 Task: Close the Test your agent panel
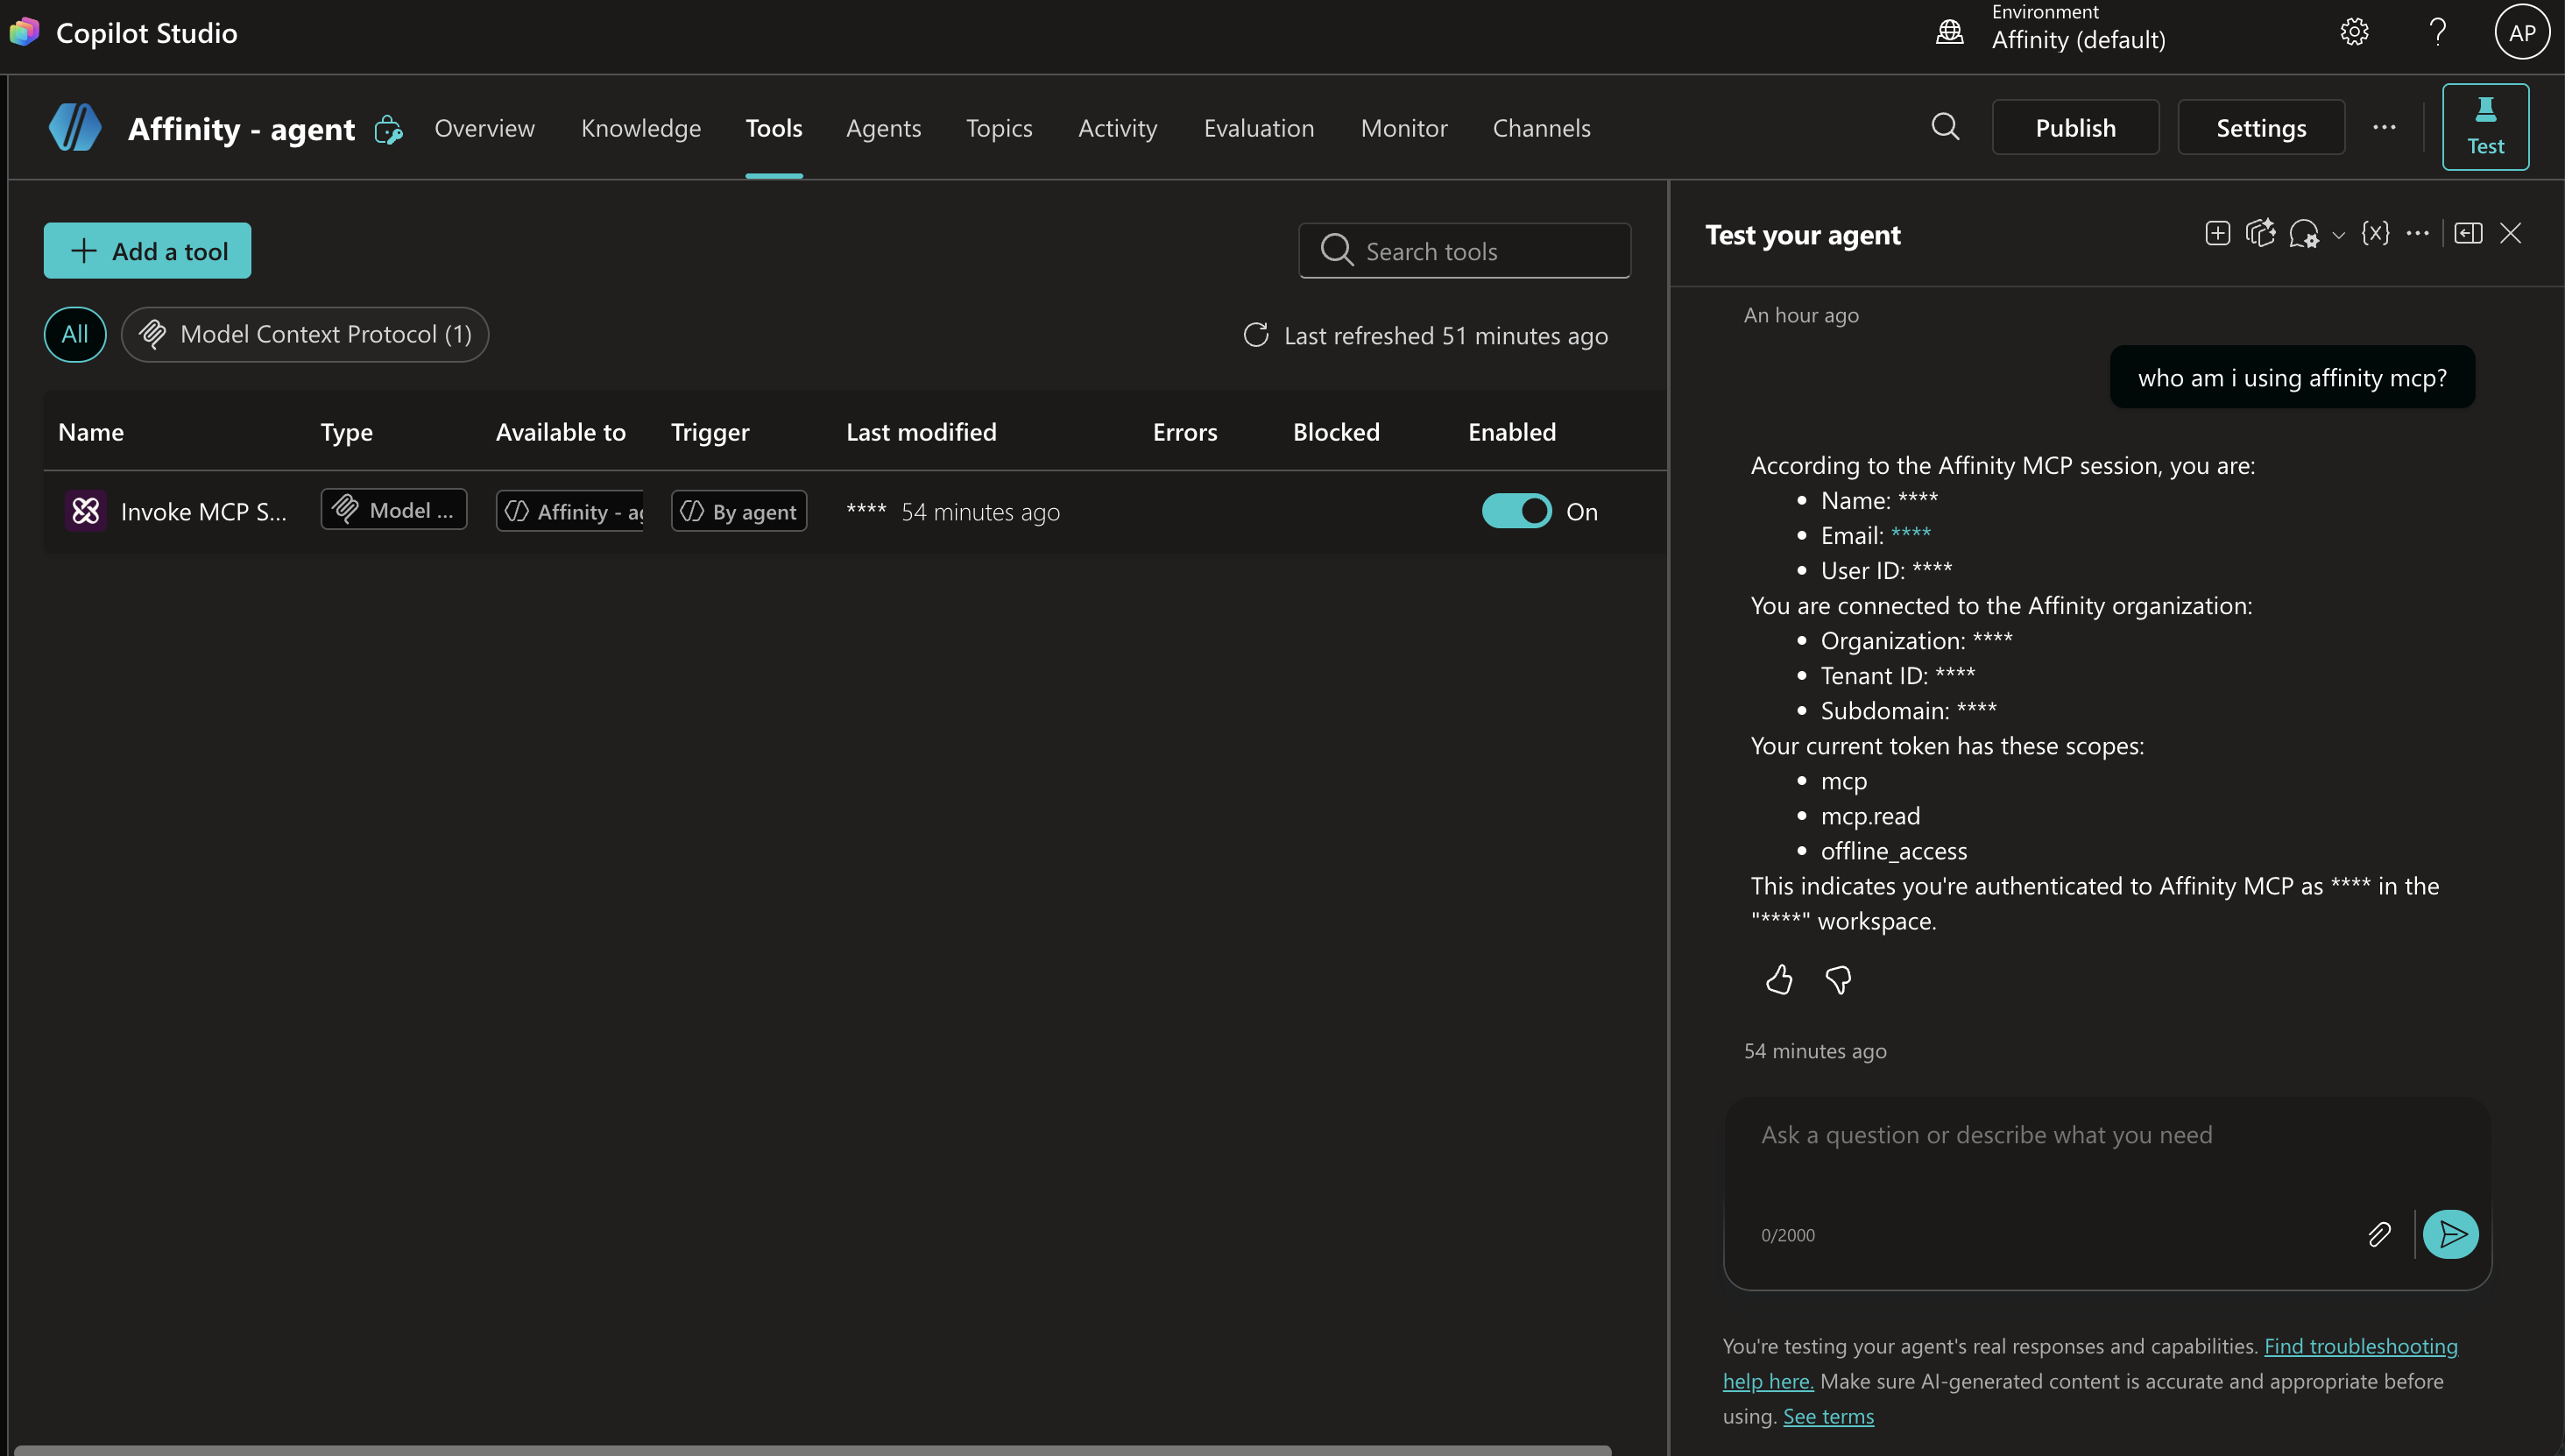pos(2510,233)
